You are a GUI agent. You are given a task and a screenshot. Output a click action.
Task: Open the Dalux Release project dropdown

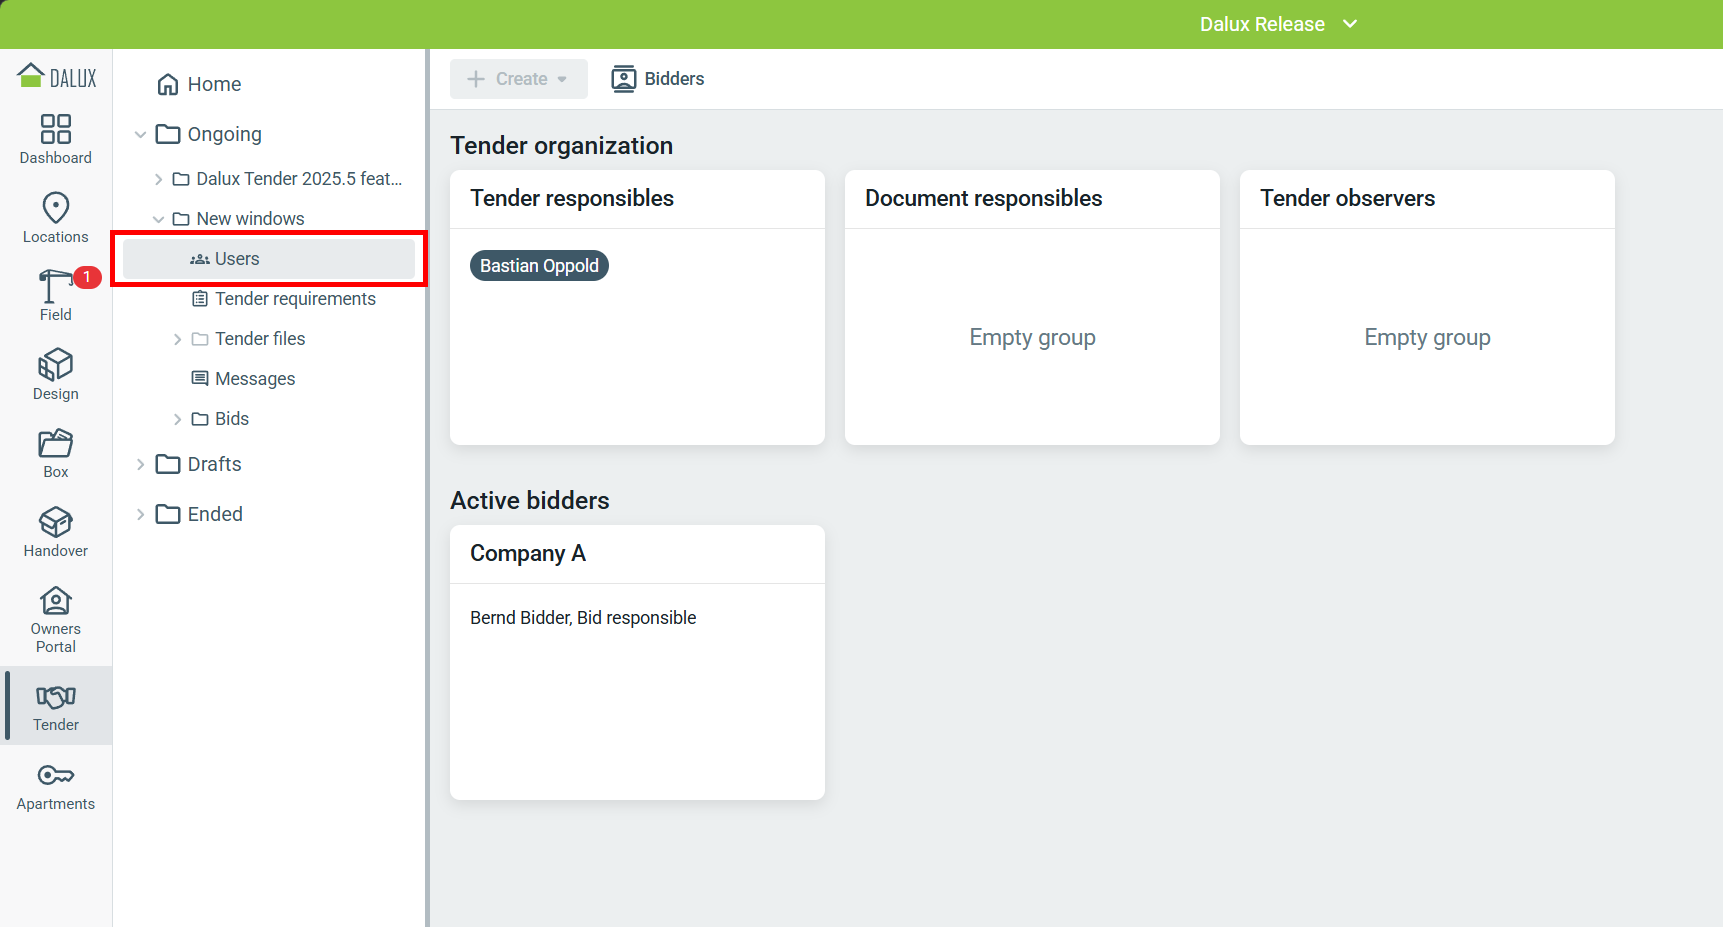coord(1278,24)
